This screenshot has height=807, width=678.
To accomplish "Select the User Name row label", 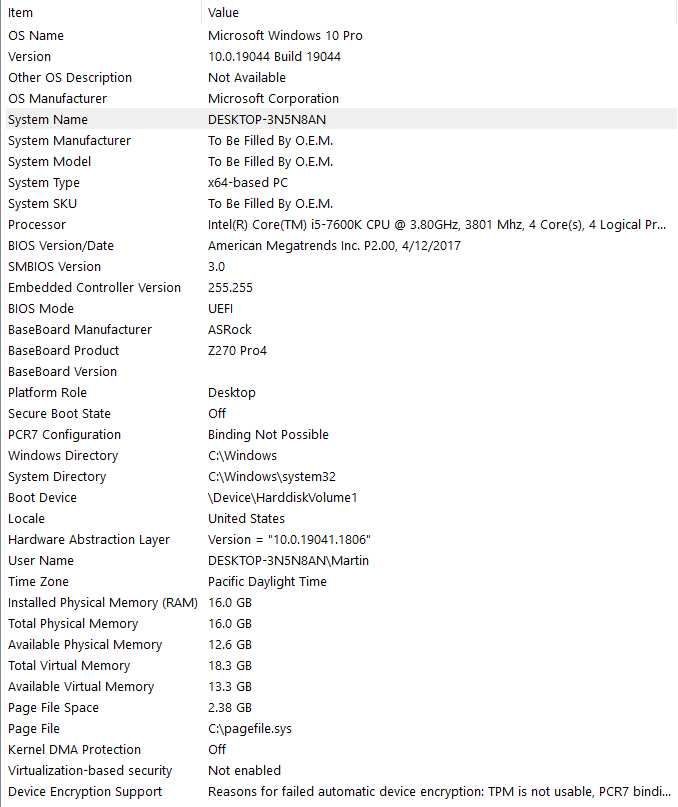I will click(41, 561).
